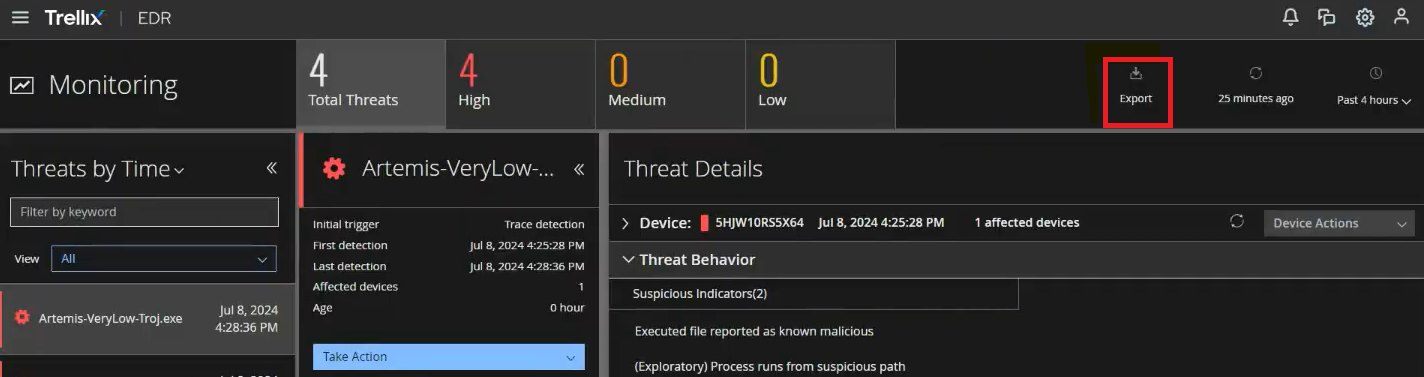
Task: Collapse the Threats by Time panel
Action: coord(271,168)
